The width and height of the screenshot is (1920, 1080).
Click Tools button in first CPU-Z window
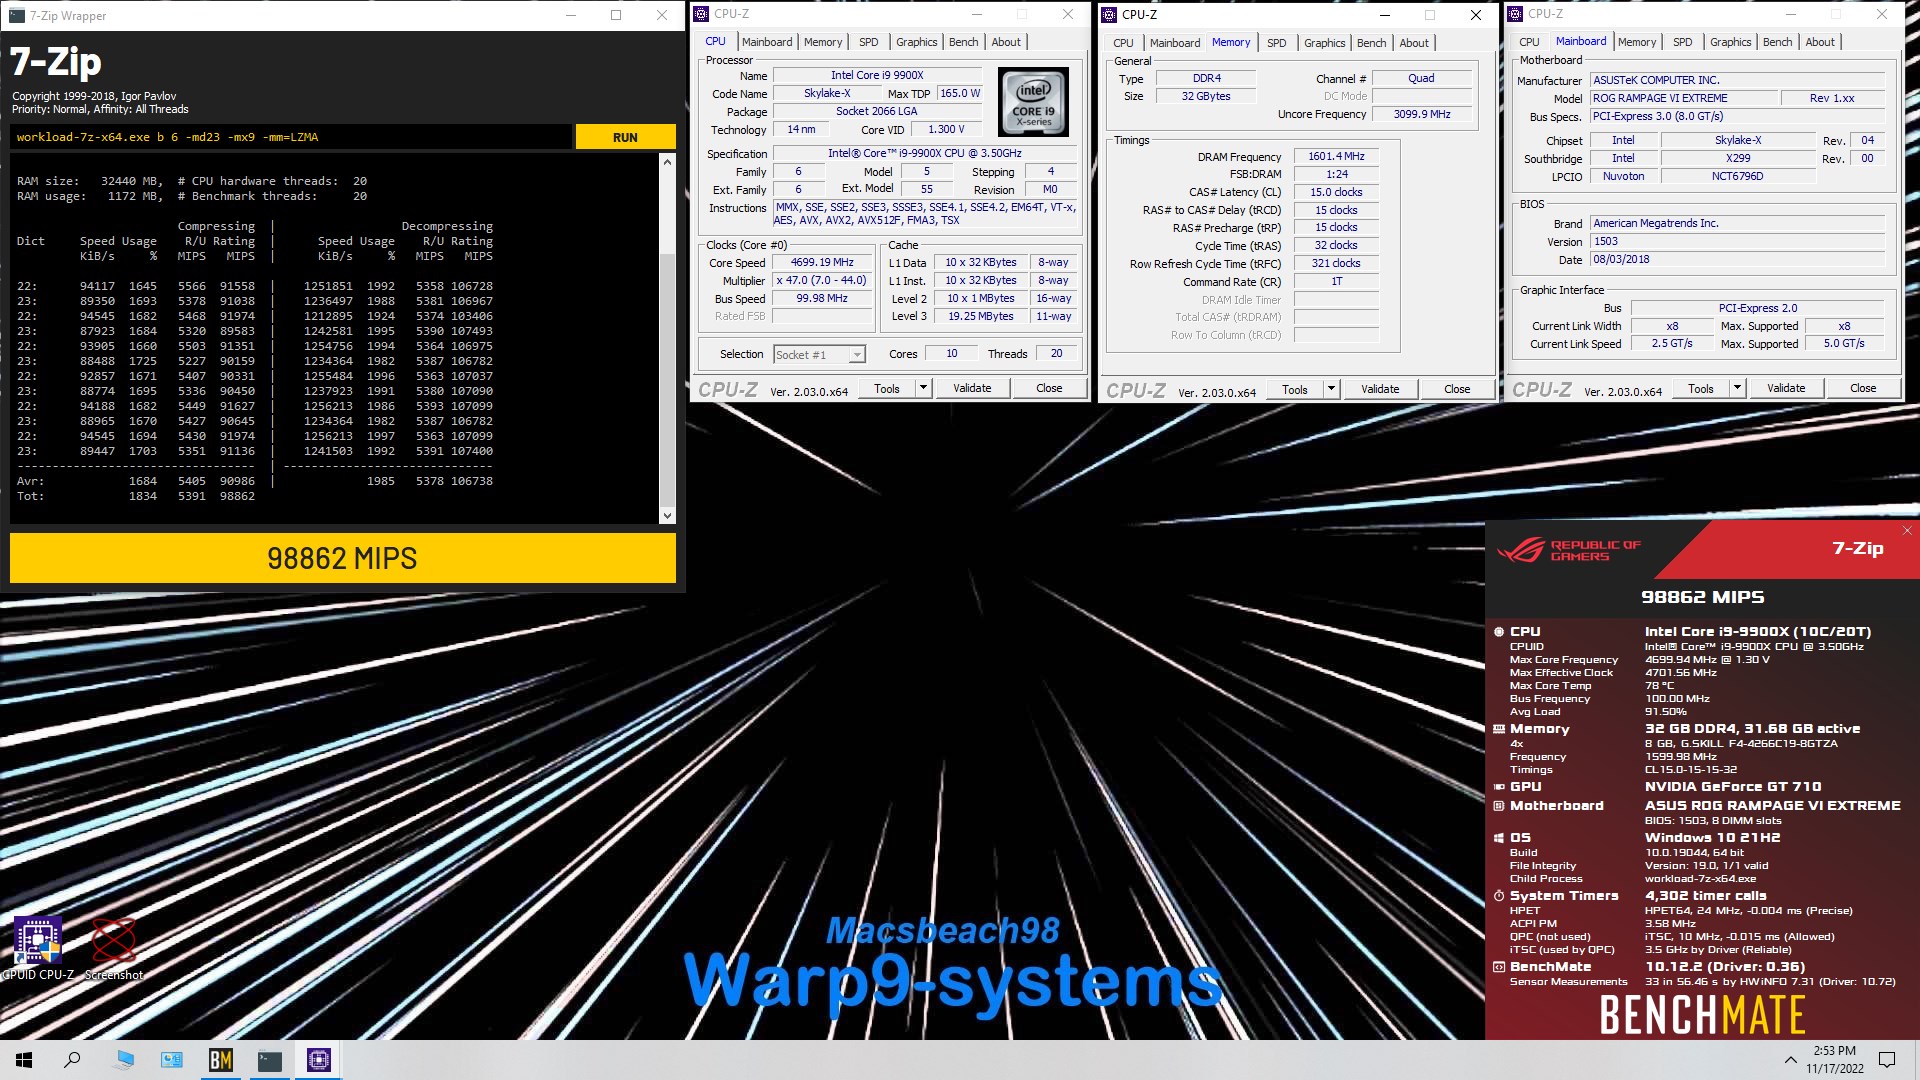pyautogui.click(x=886, y=388)
